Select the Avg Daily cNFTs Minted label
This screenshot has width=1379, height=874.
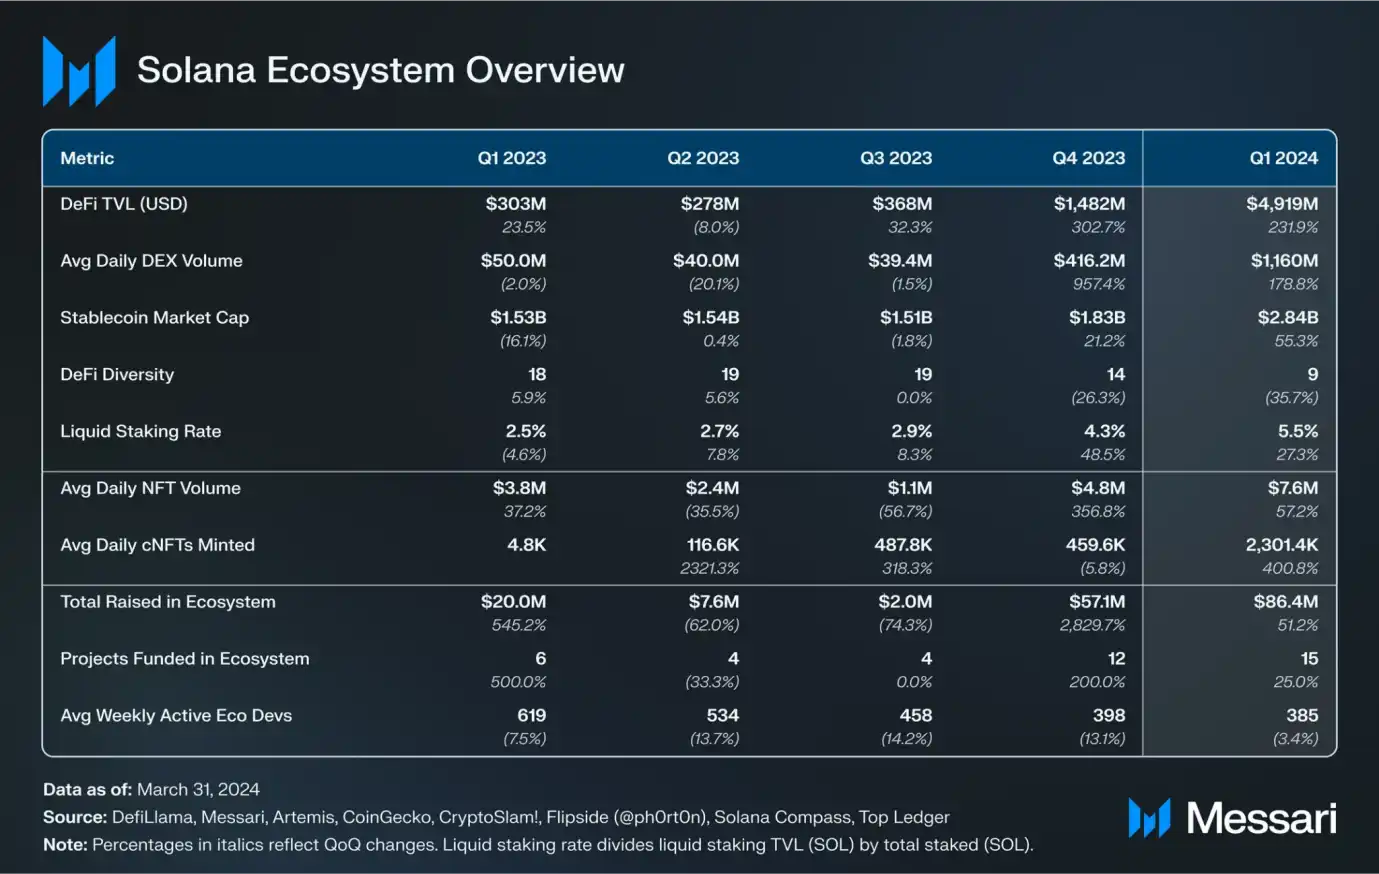[157, 545]
